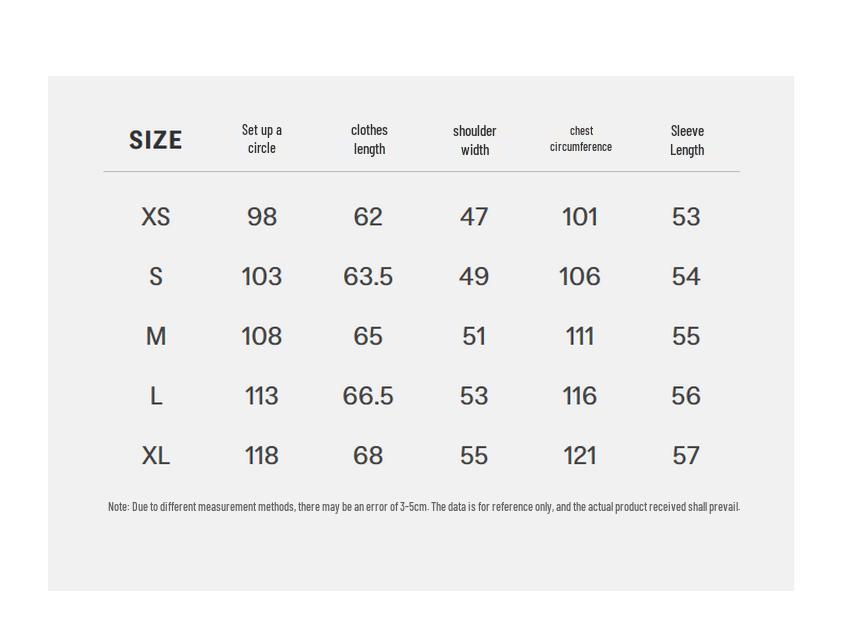Viewport: 842px width, 632px height.
Task: Click the 'shoulder width' header text
Action: (x=474, y=140)
